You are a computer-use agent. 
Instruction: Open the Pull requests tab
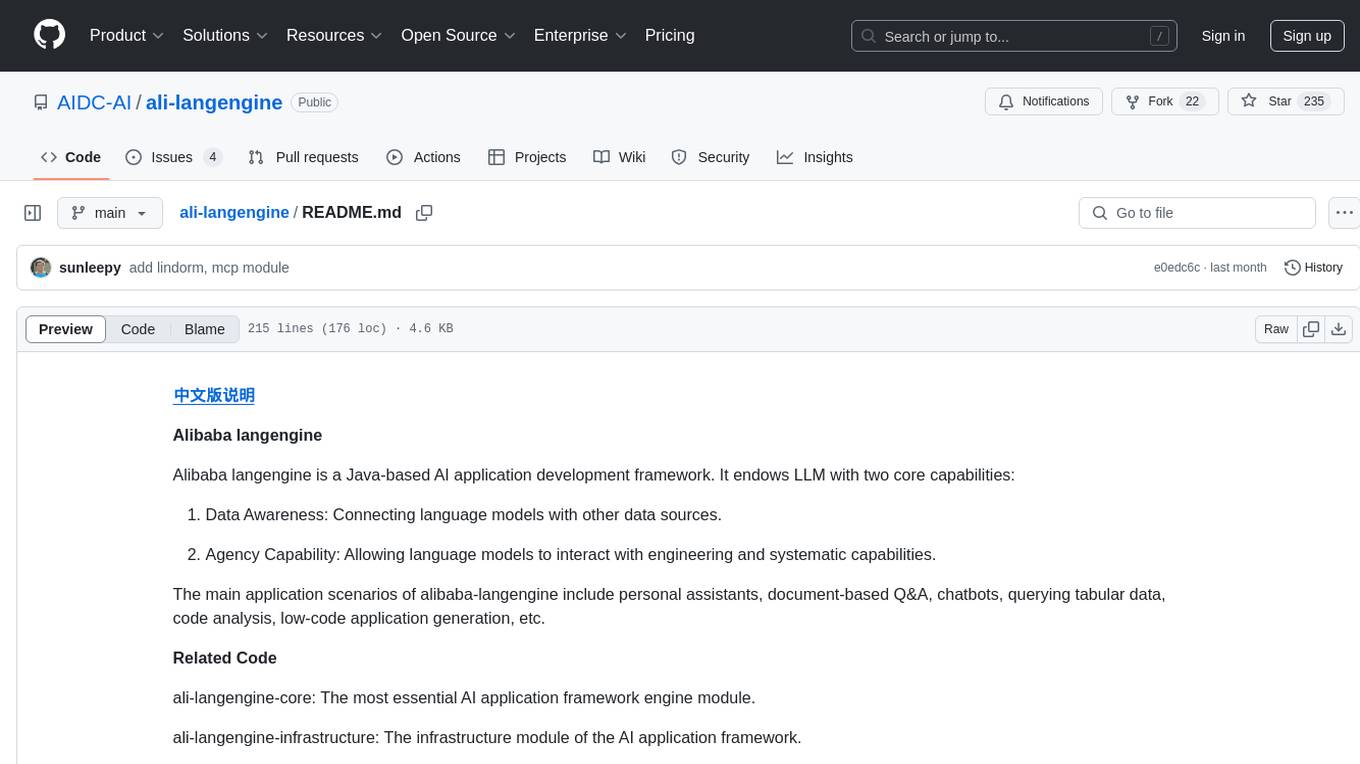[303, 157]
